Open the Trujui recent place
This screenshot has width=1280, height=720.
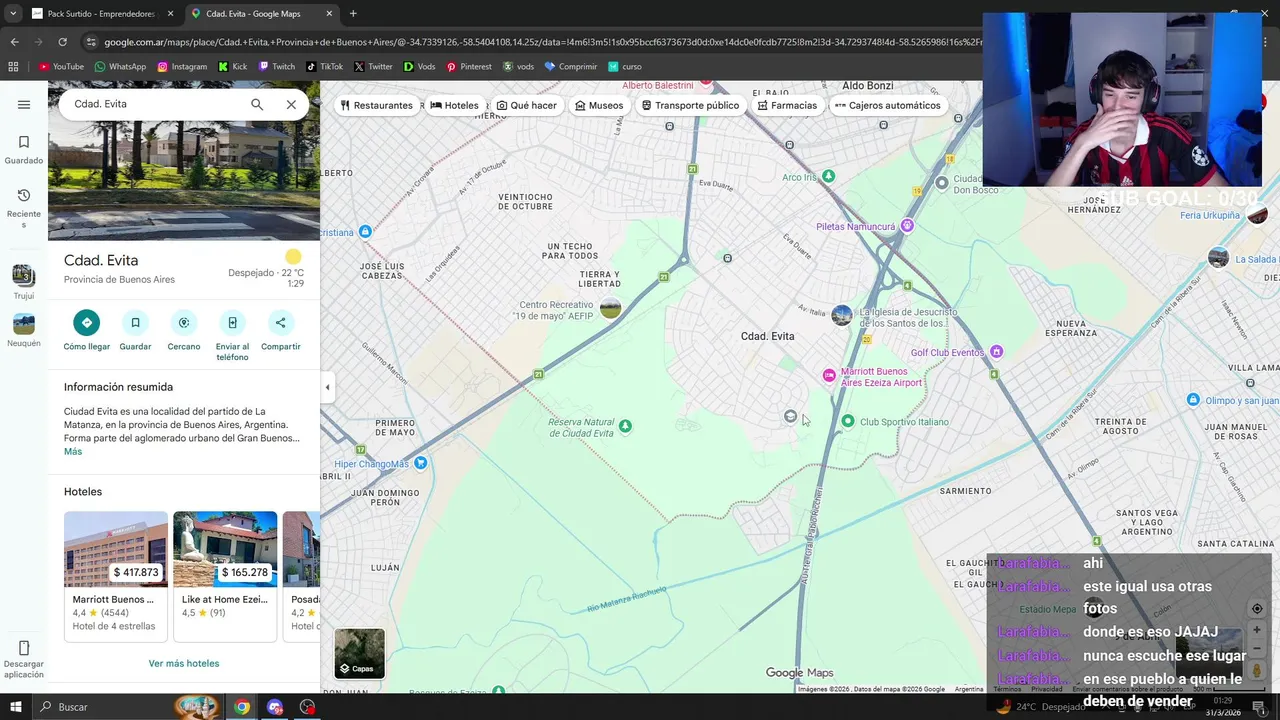click(x=24, y=282)
